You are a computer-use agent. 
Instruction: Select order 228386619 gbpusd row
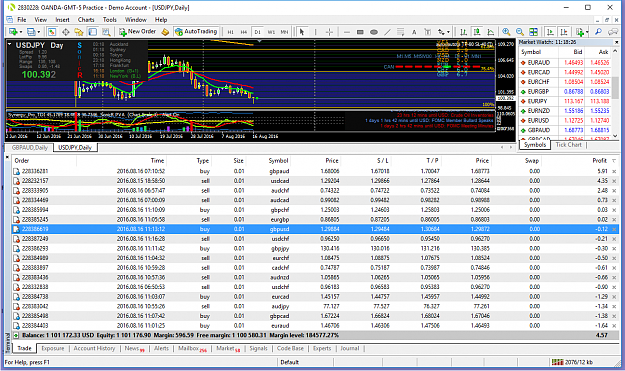point(315,229)
